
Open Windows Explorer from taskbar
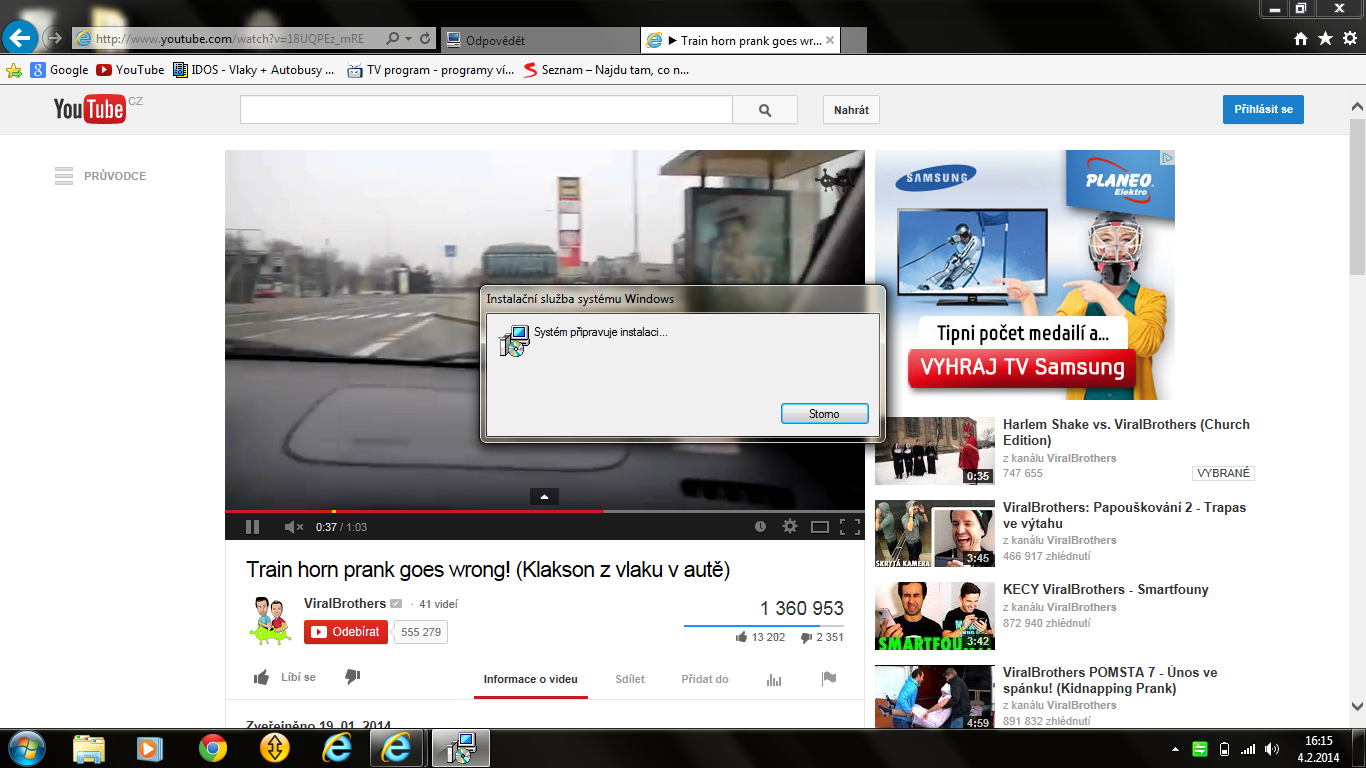click(x=89, y=748)
